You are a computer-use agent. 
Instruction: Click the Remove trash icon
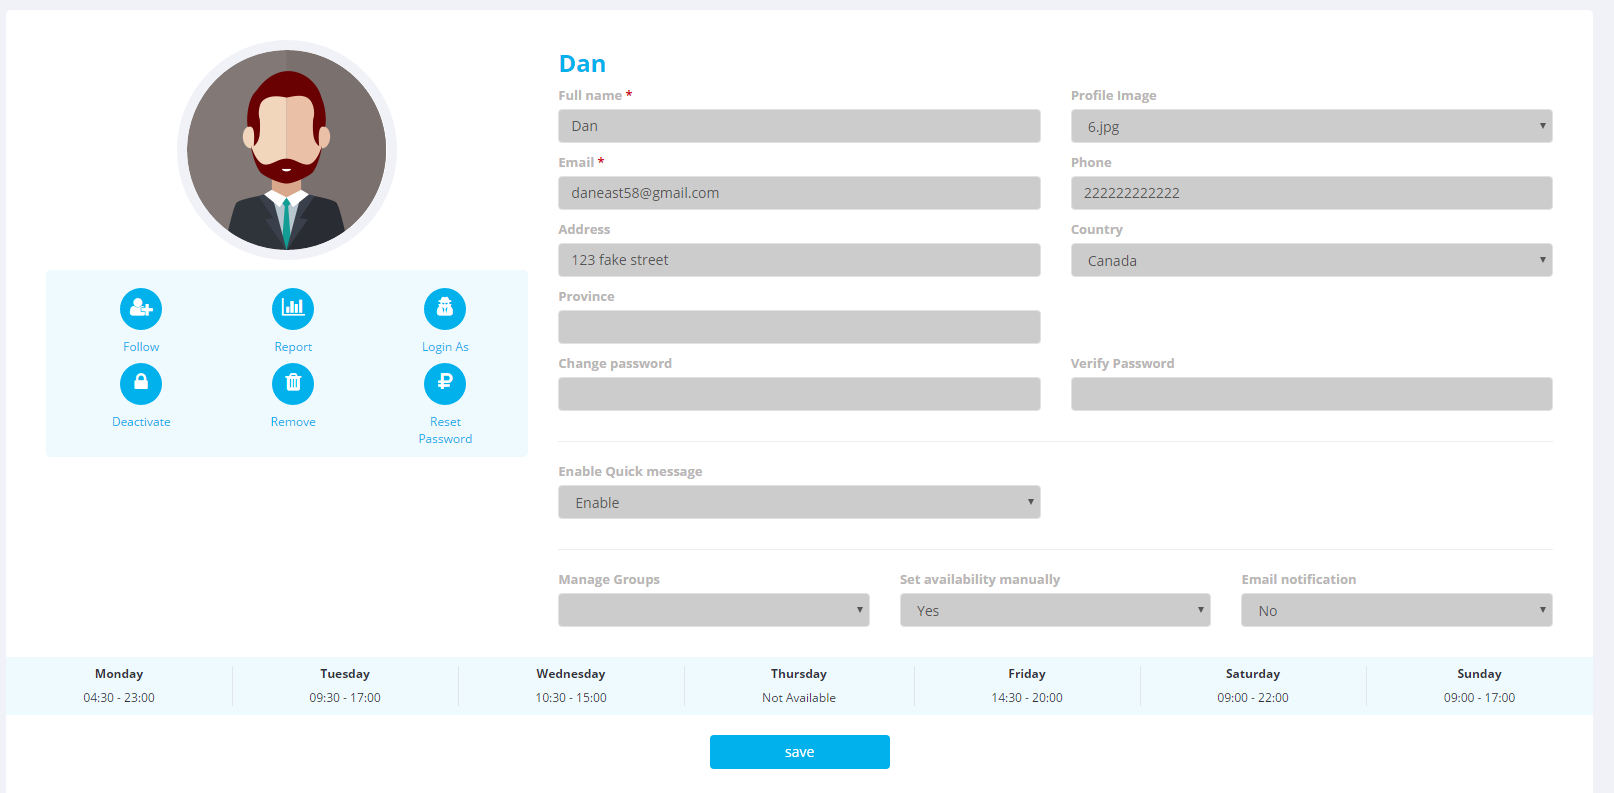[x=293, y=383]
